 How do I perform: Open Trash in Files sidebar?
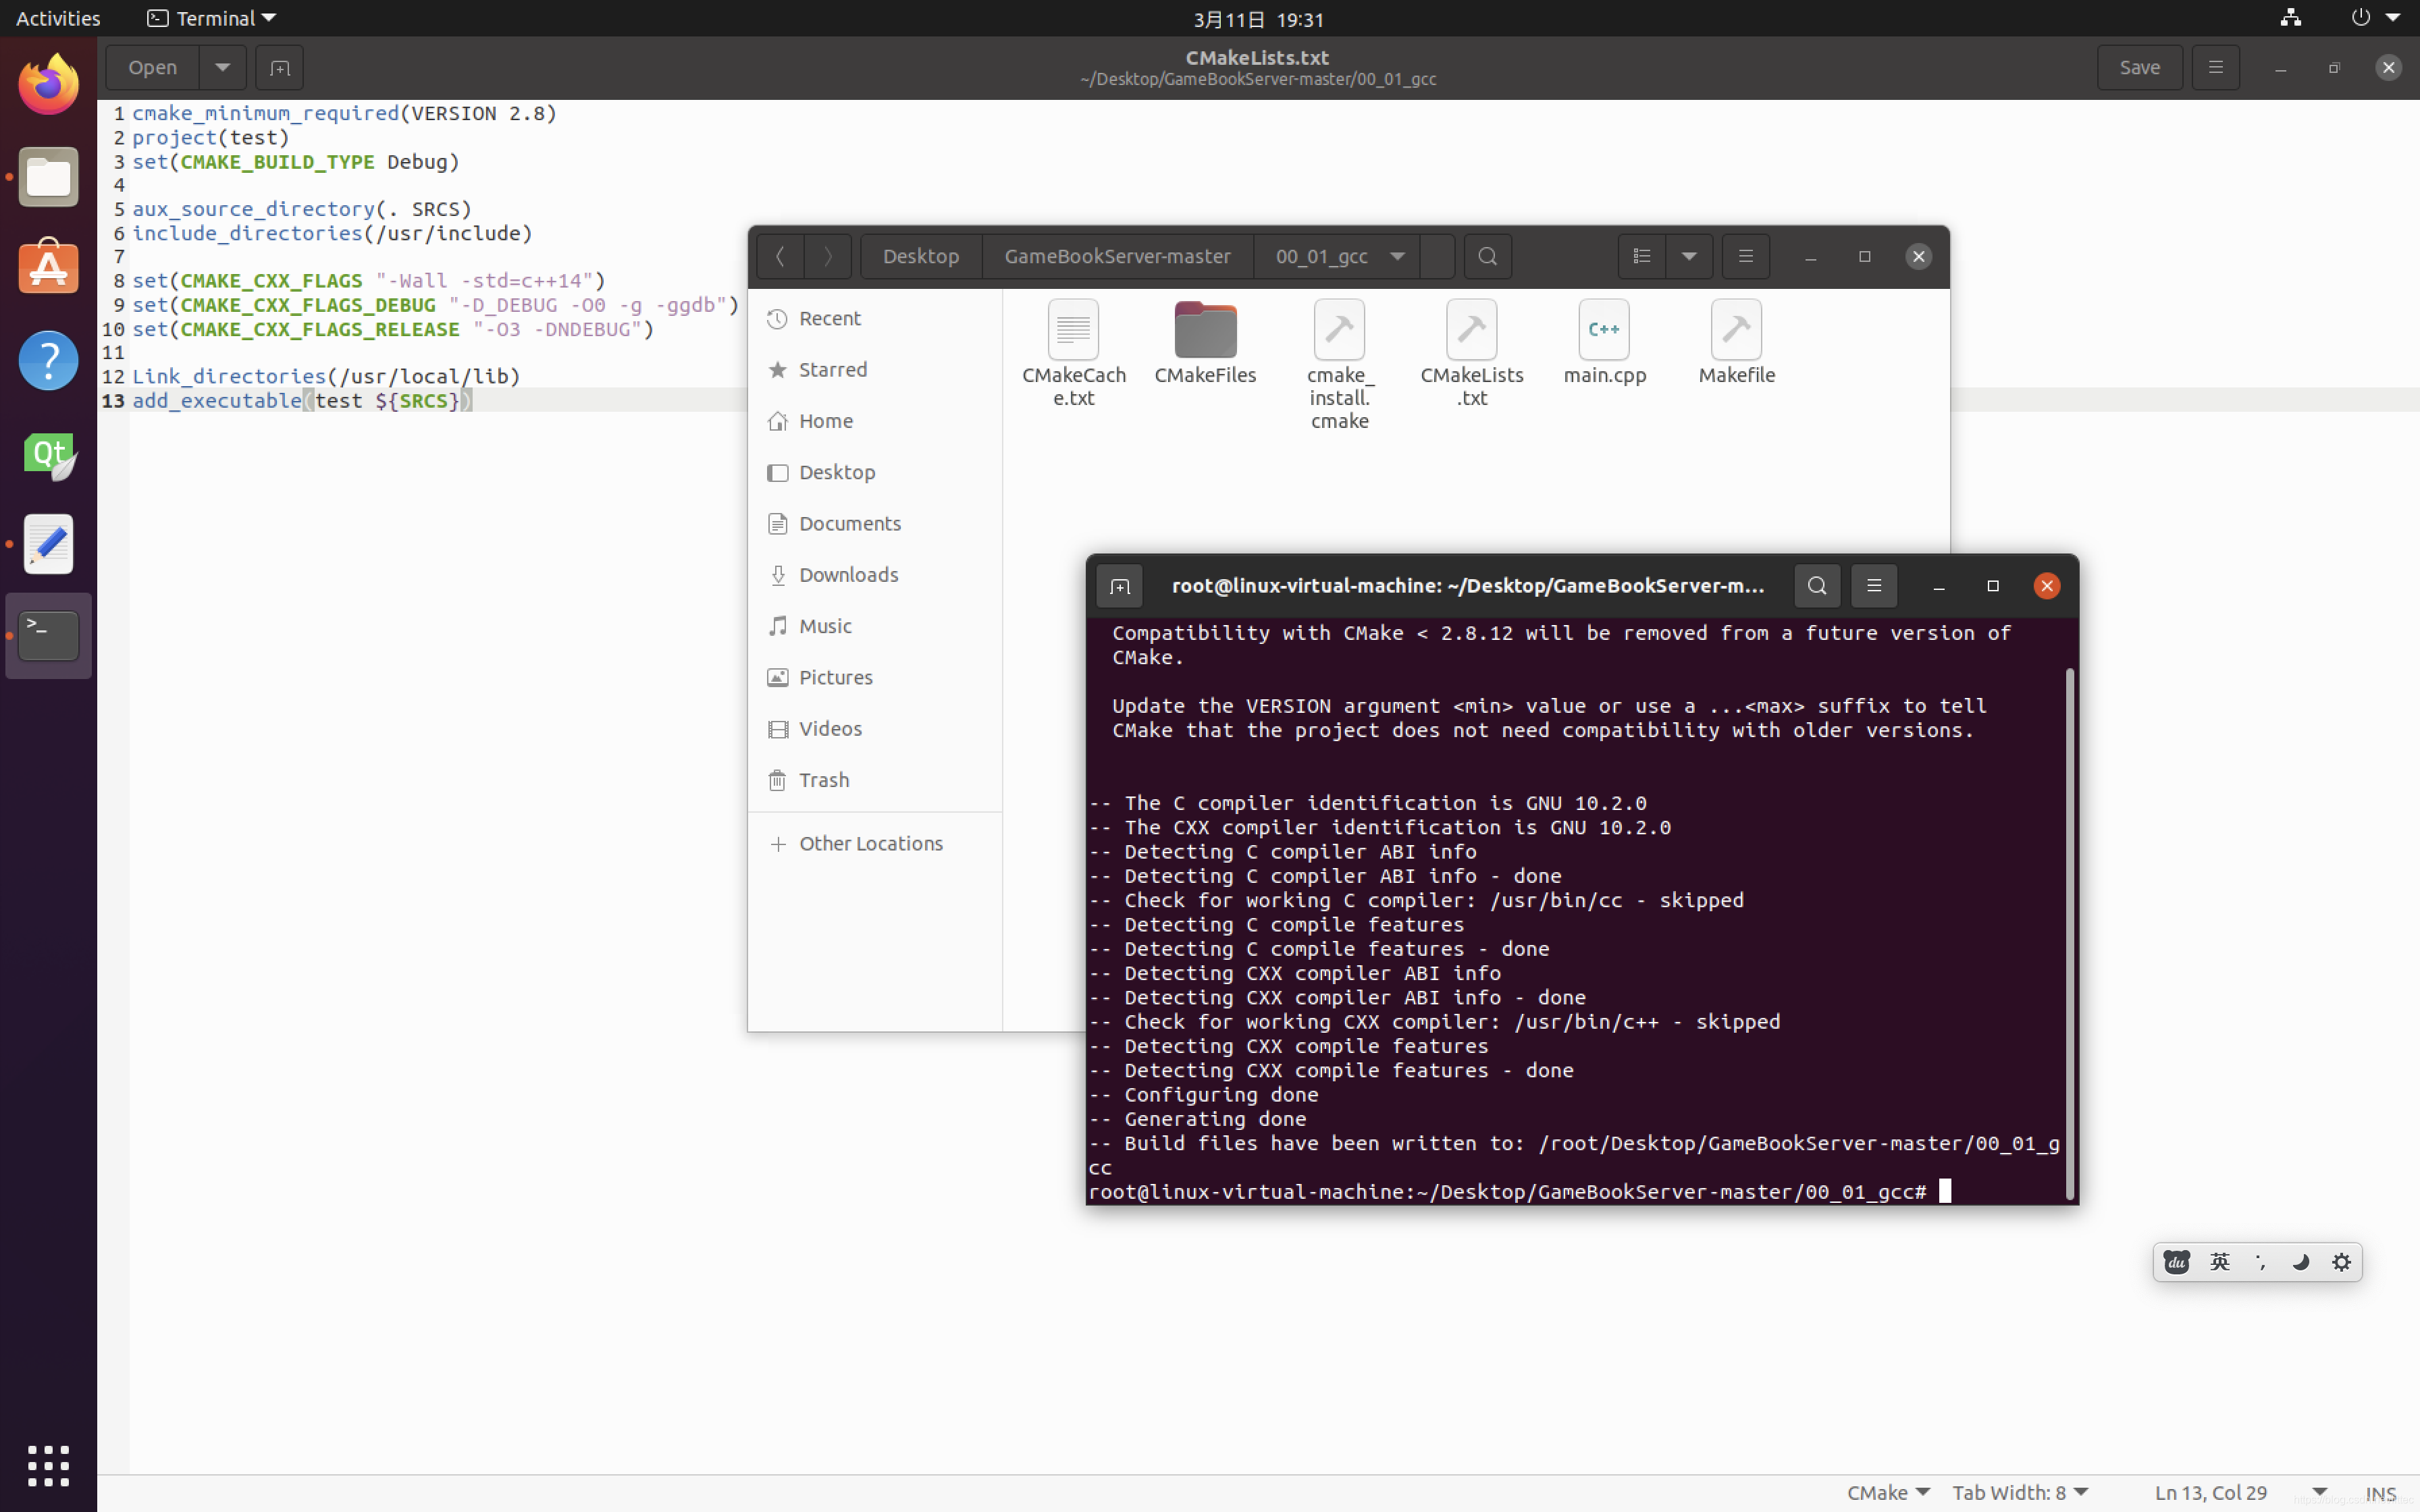pyautogui.click(x=875, y=780)
